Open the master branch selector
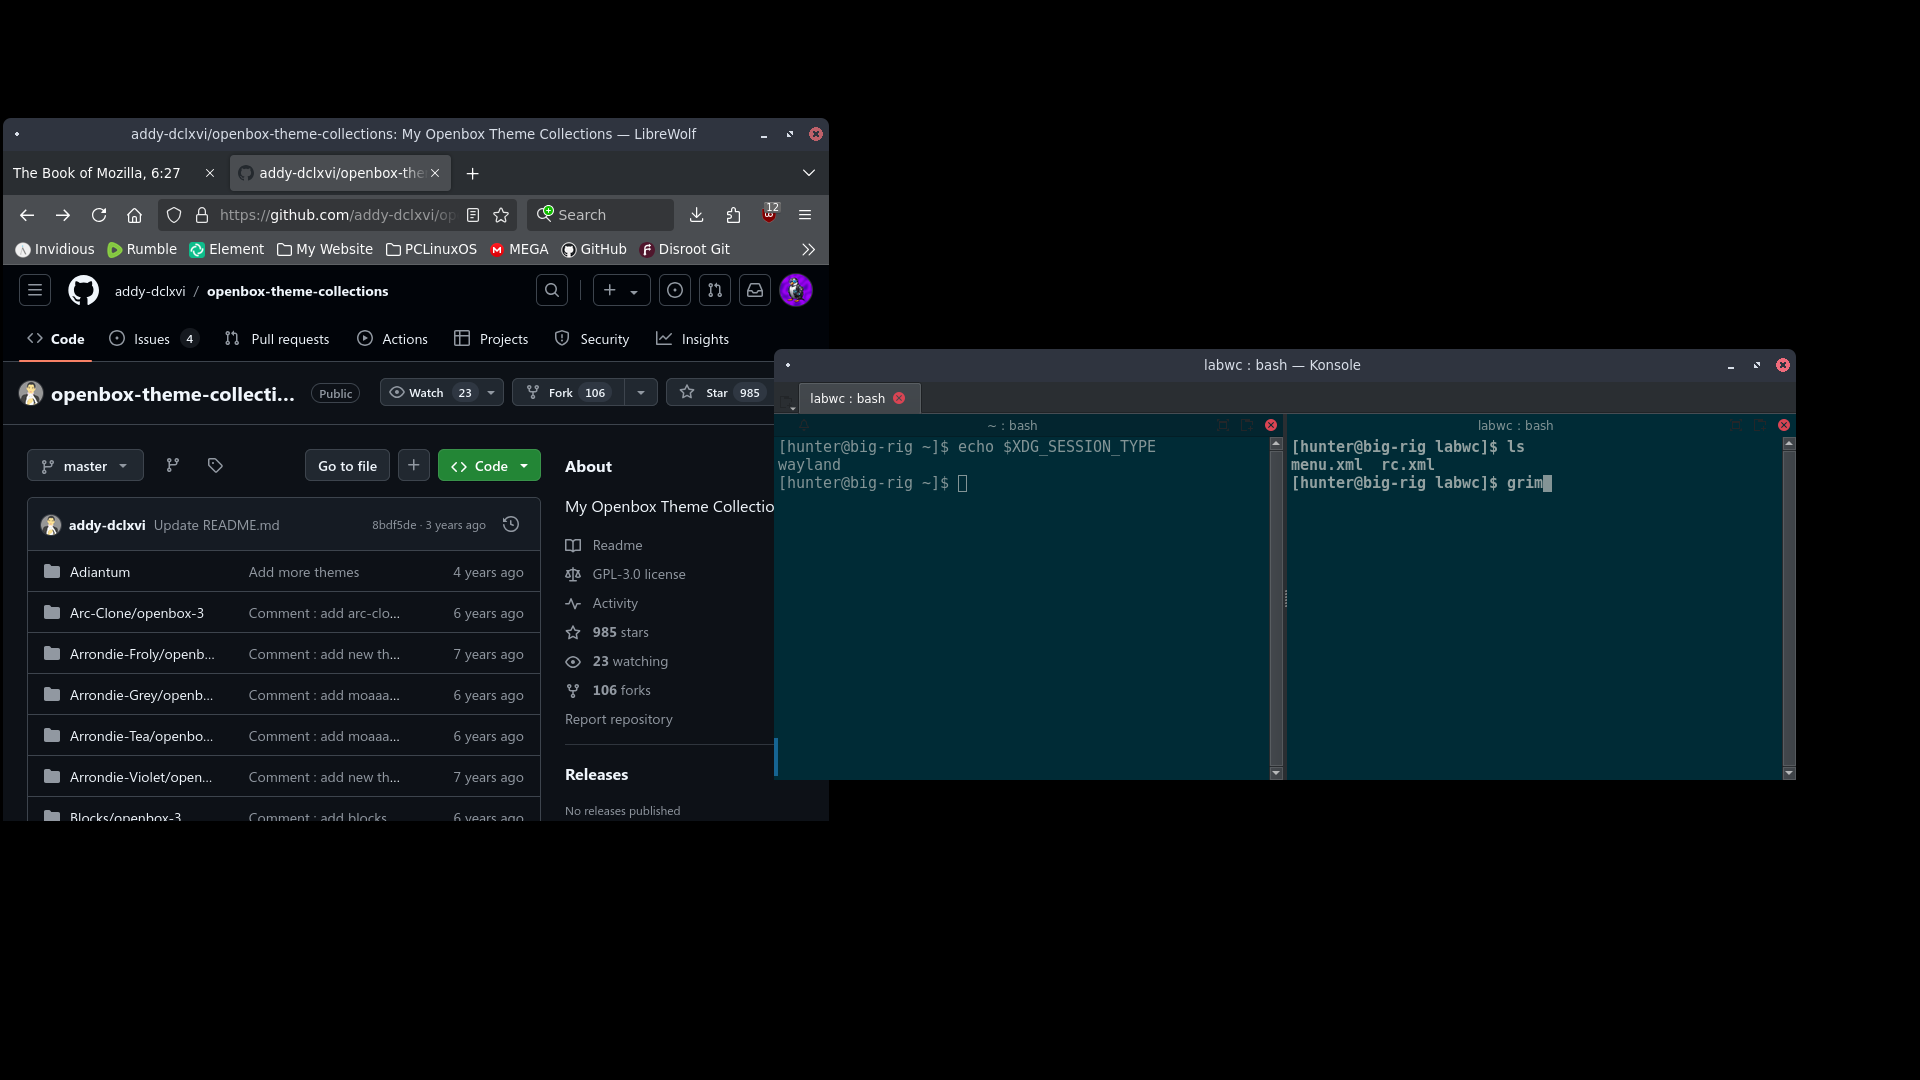Screen dimensions: 1920x1080 (85, 466)
